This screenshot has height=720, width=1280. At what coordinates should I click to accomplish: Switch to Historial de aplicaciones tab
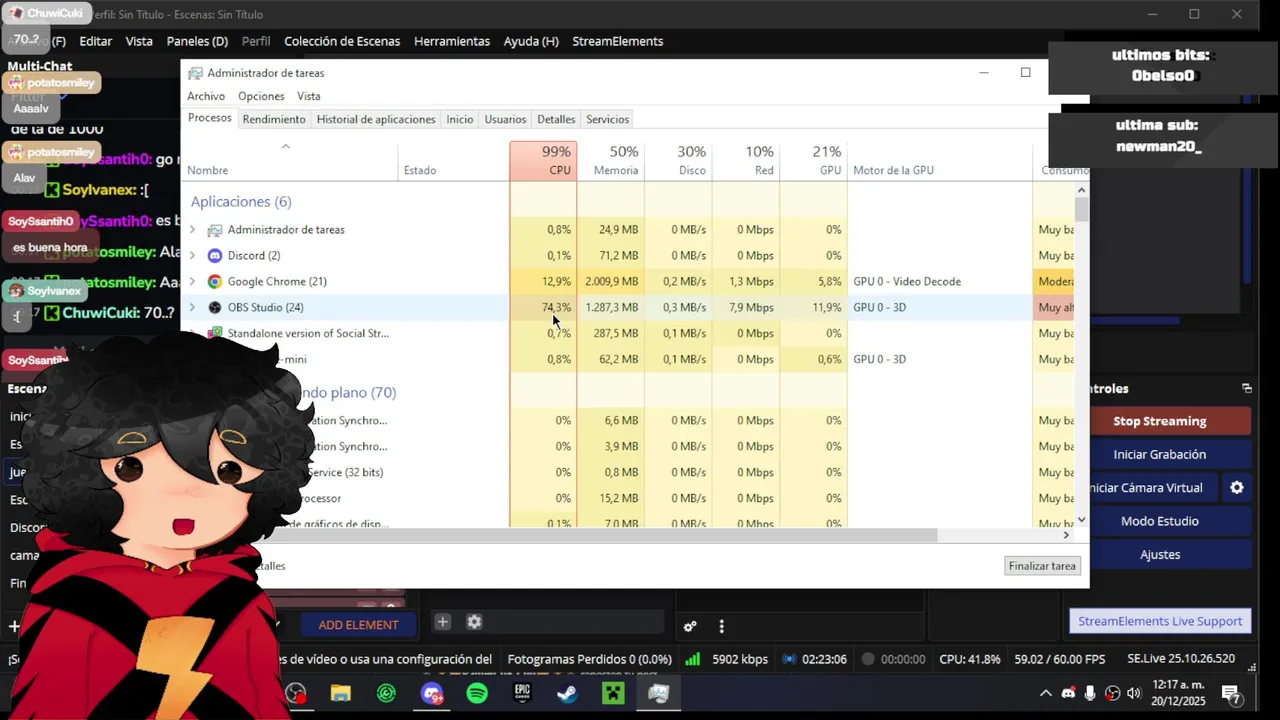point(376,119)
